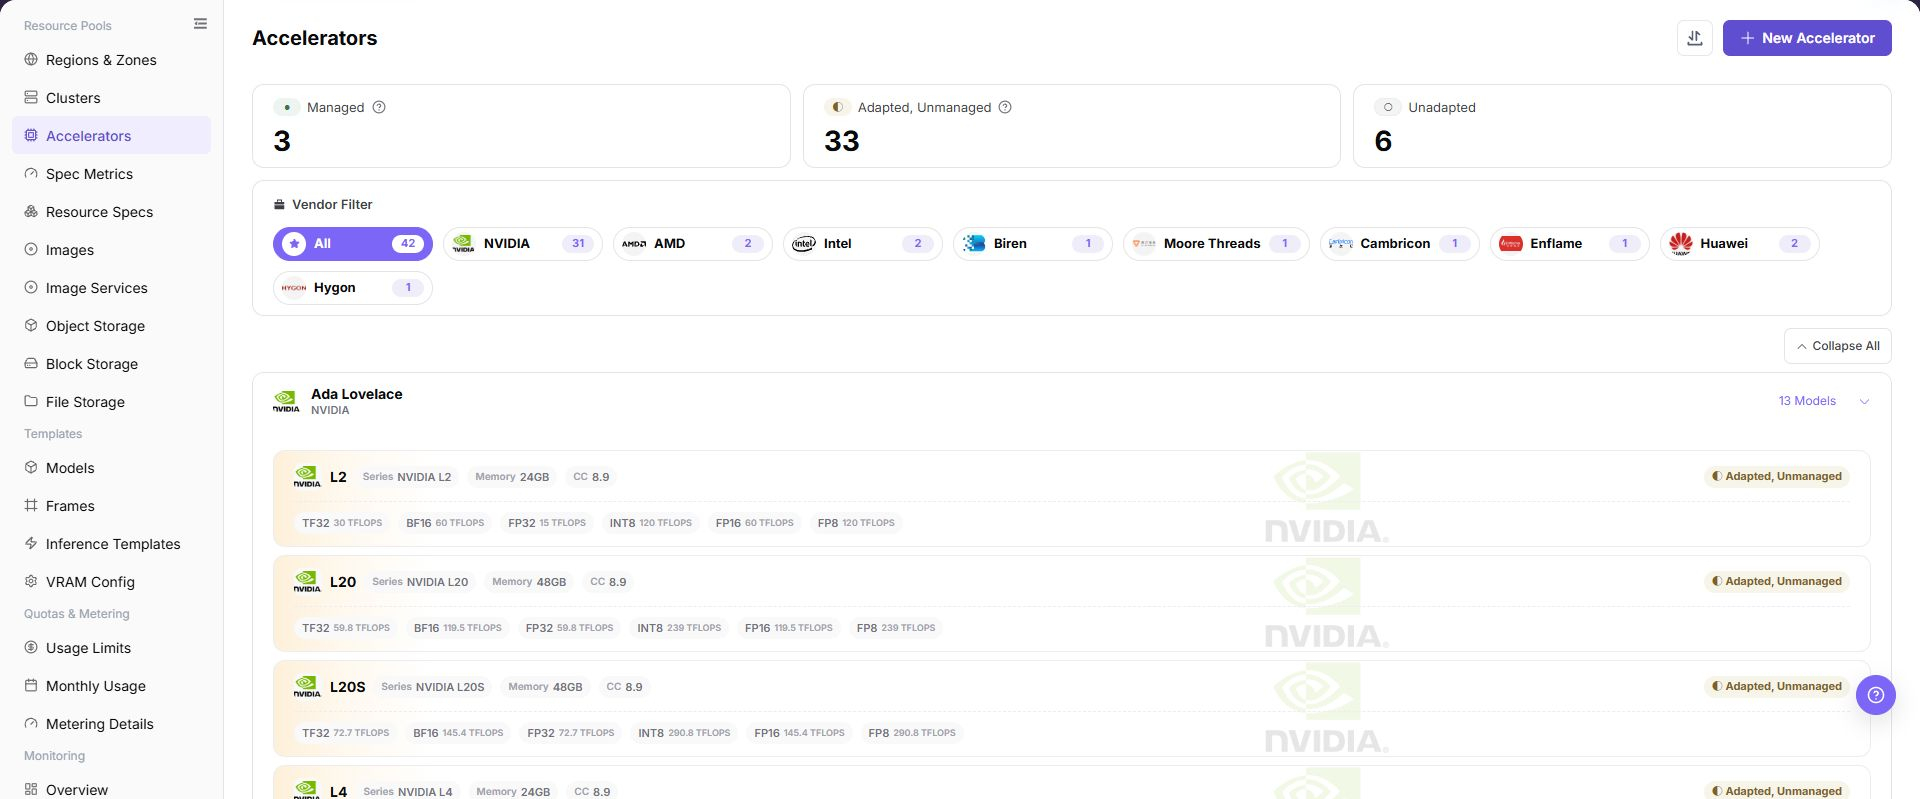Filter accelerators by AMD vendor
1920x799 pixels.
pos(693,244)
